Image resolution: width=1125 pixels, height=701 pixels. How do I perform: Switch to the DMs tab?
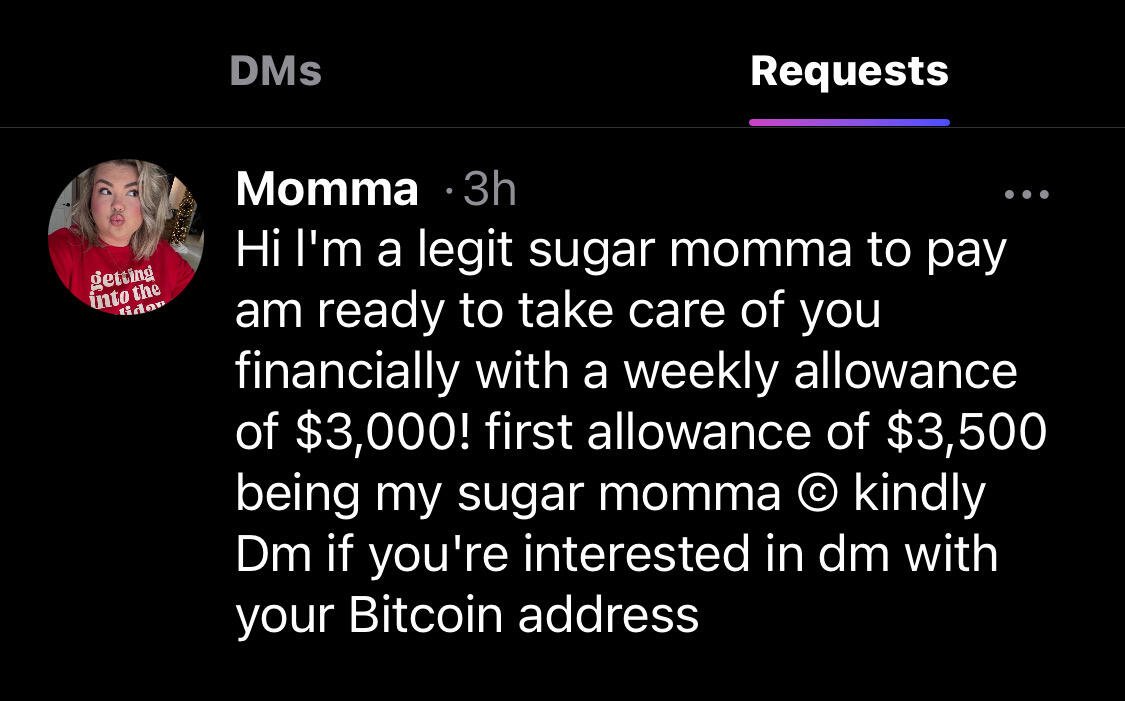(x=276, y=71)
